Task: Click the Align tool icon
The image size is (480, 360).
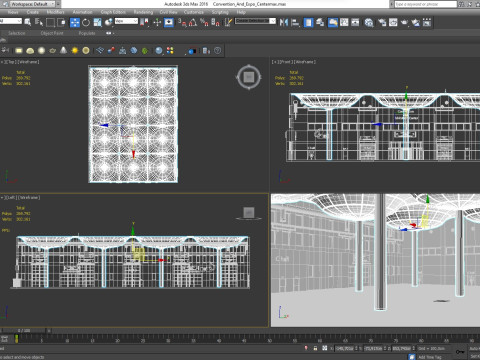Action: 295,22
